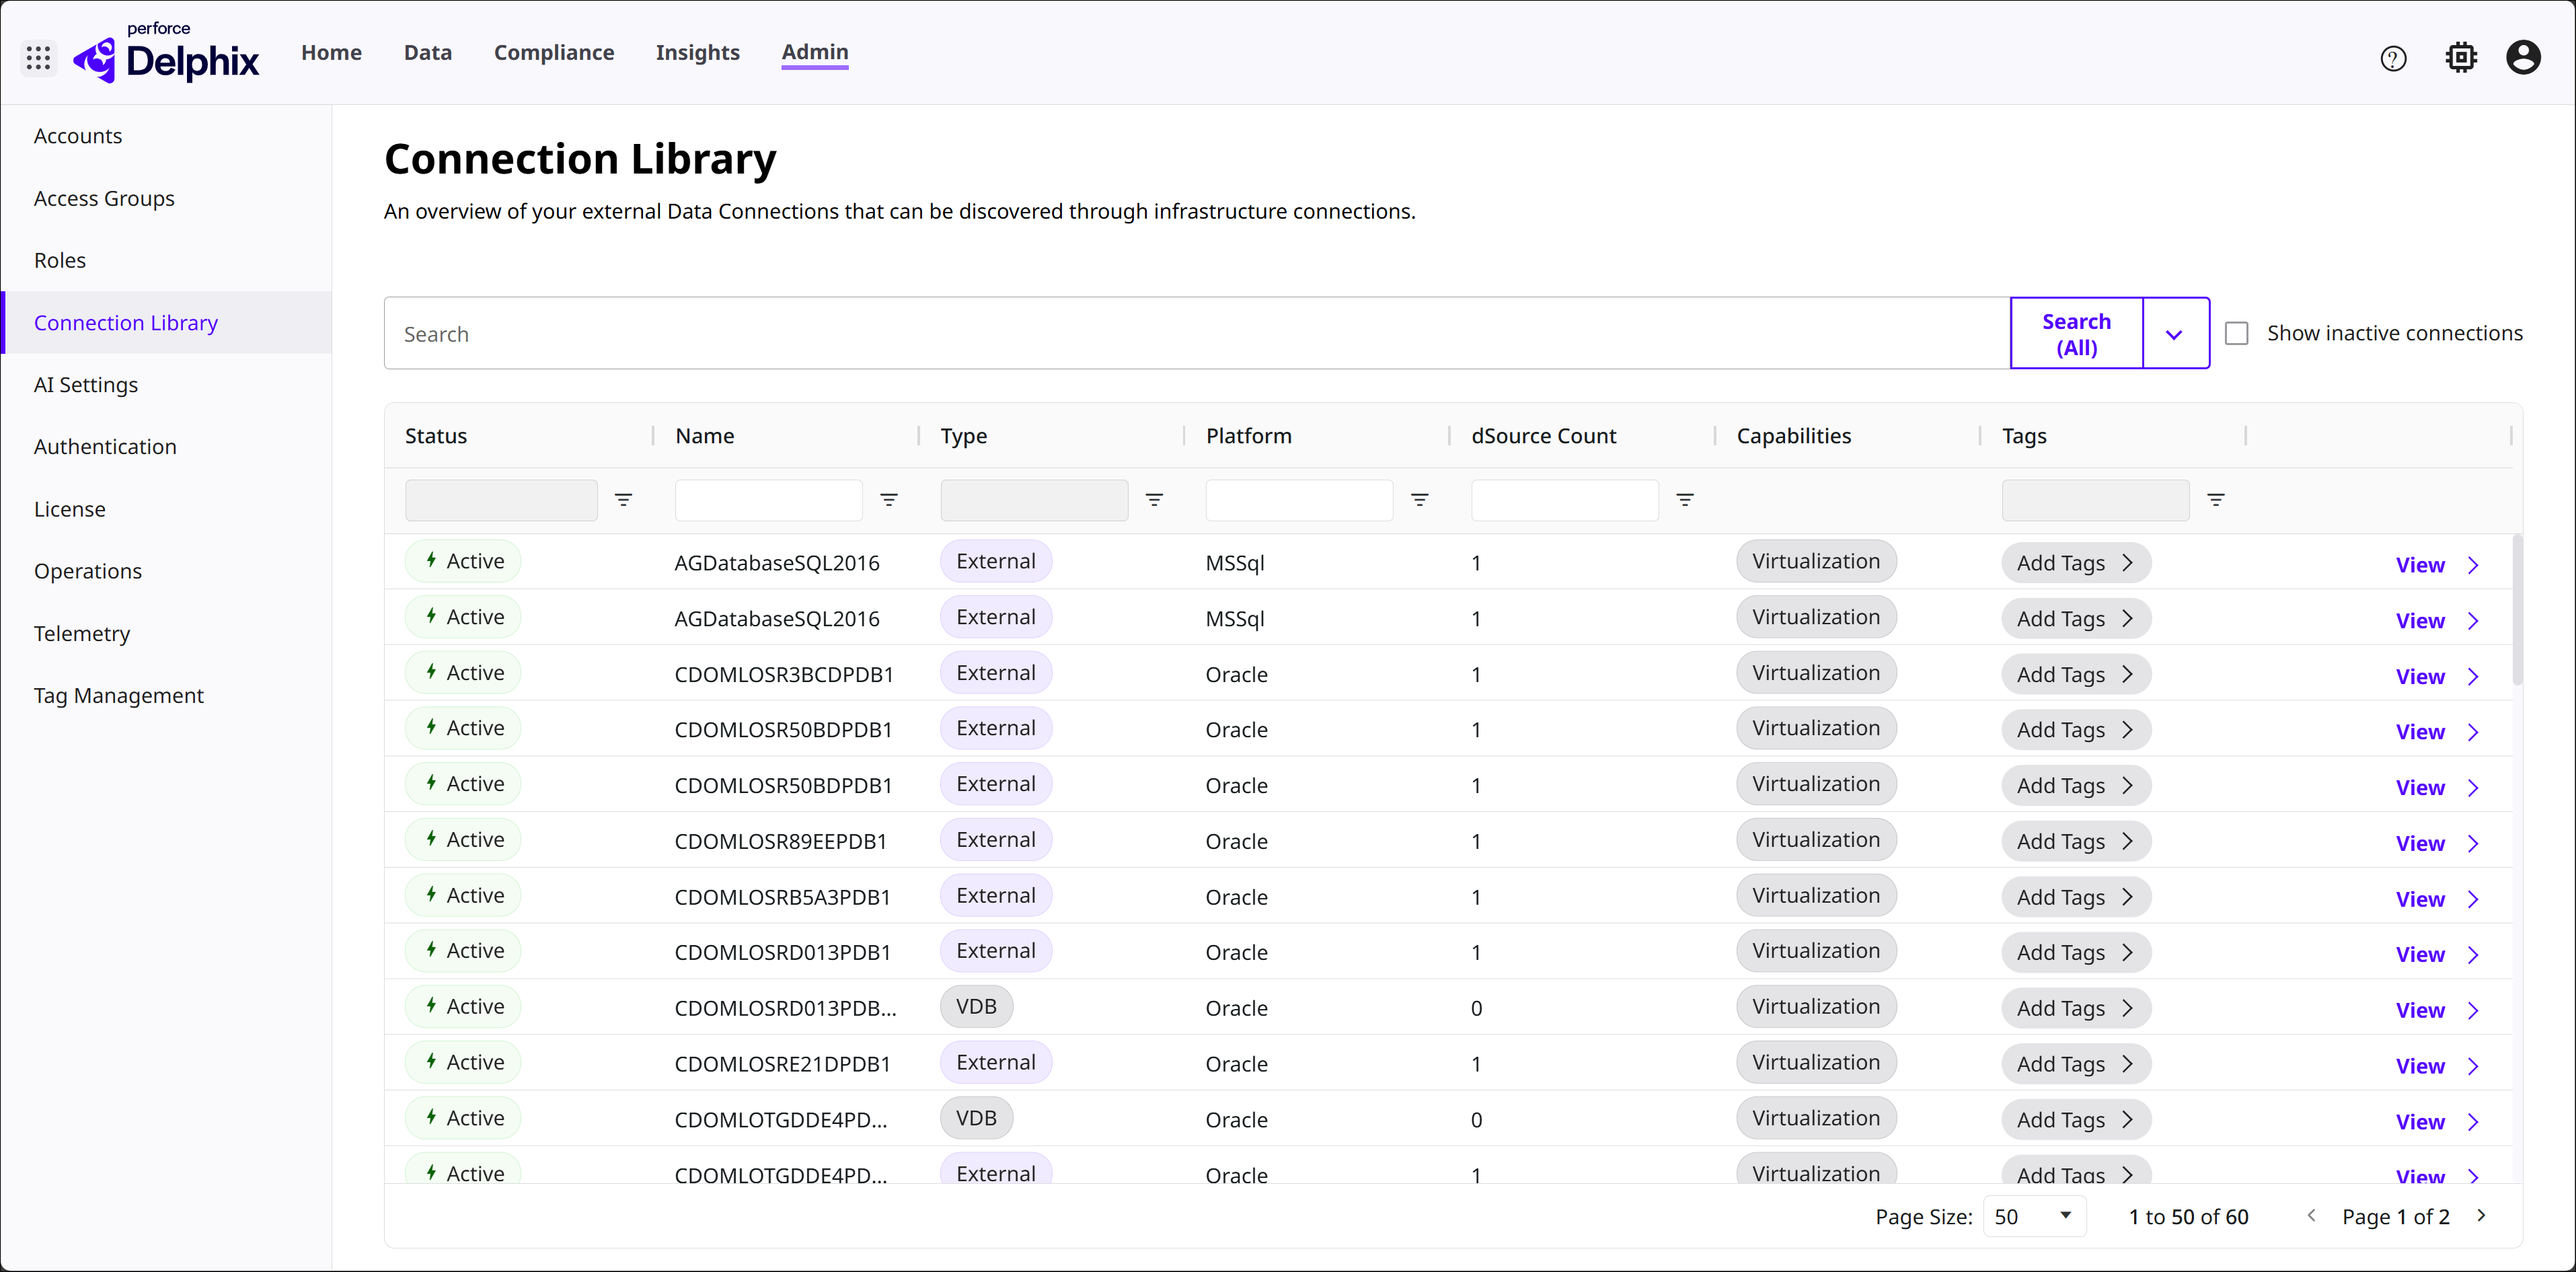Open Tag Management in sidebar
Screen dimensions: 2576x1272
(x=118, y=695)
